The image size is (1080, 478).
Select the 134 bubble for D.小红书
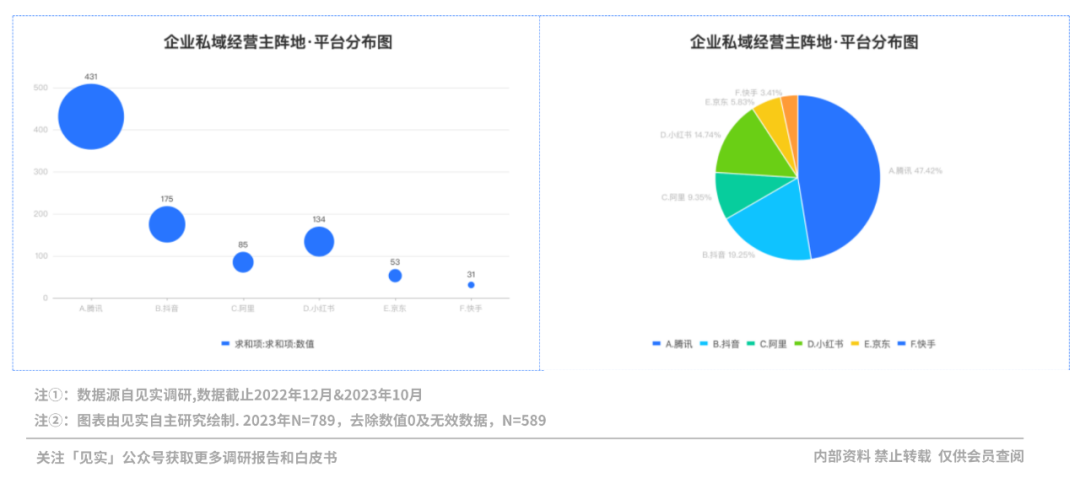(x=319, y=241)
